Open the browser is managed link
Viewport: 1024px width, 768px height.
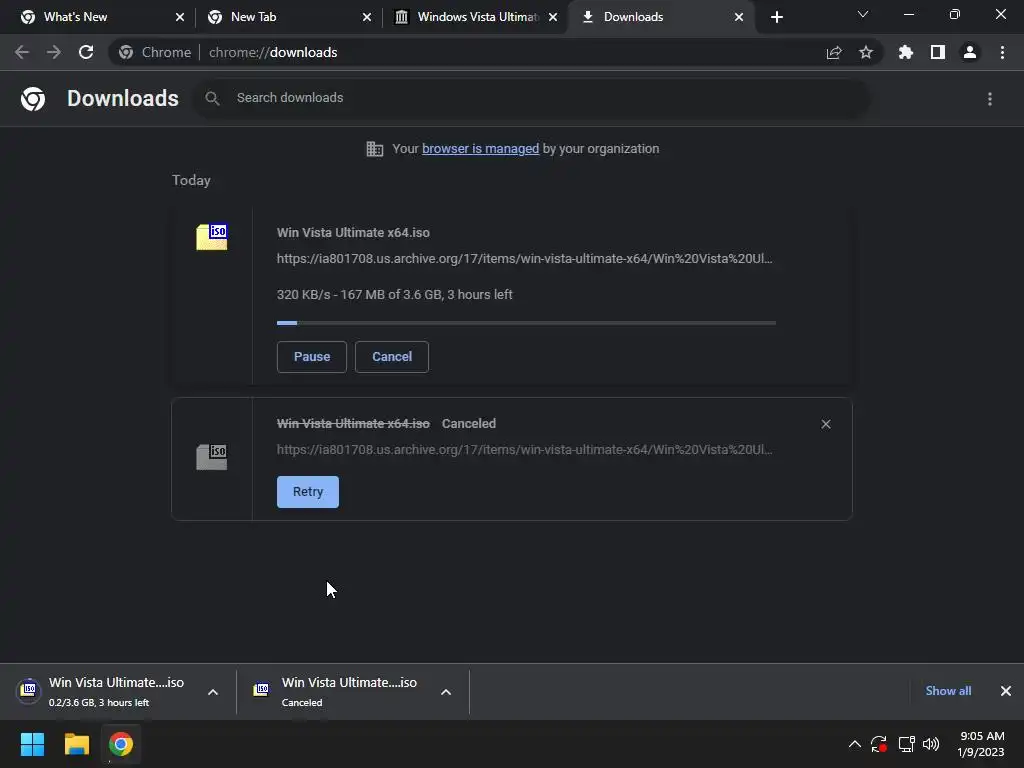[x=481, y=149]
